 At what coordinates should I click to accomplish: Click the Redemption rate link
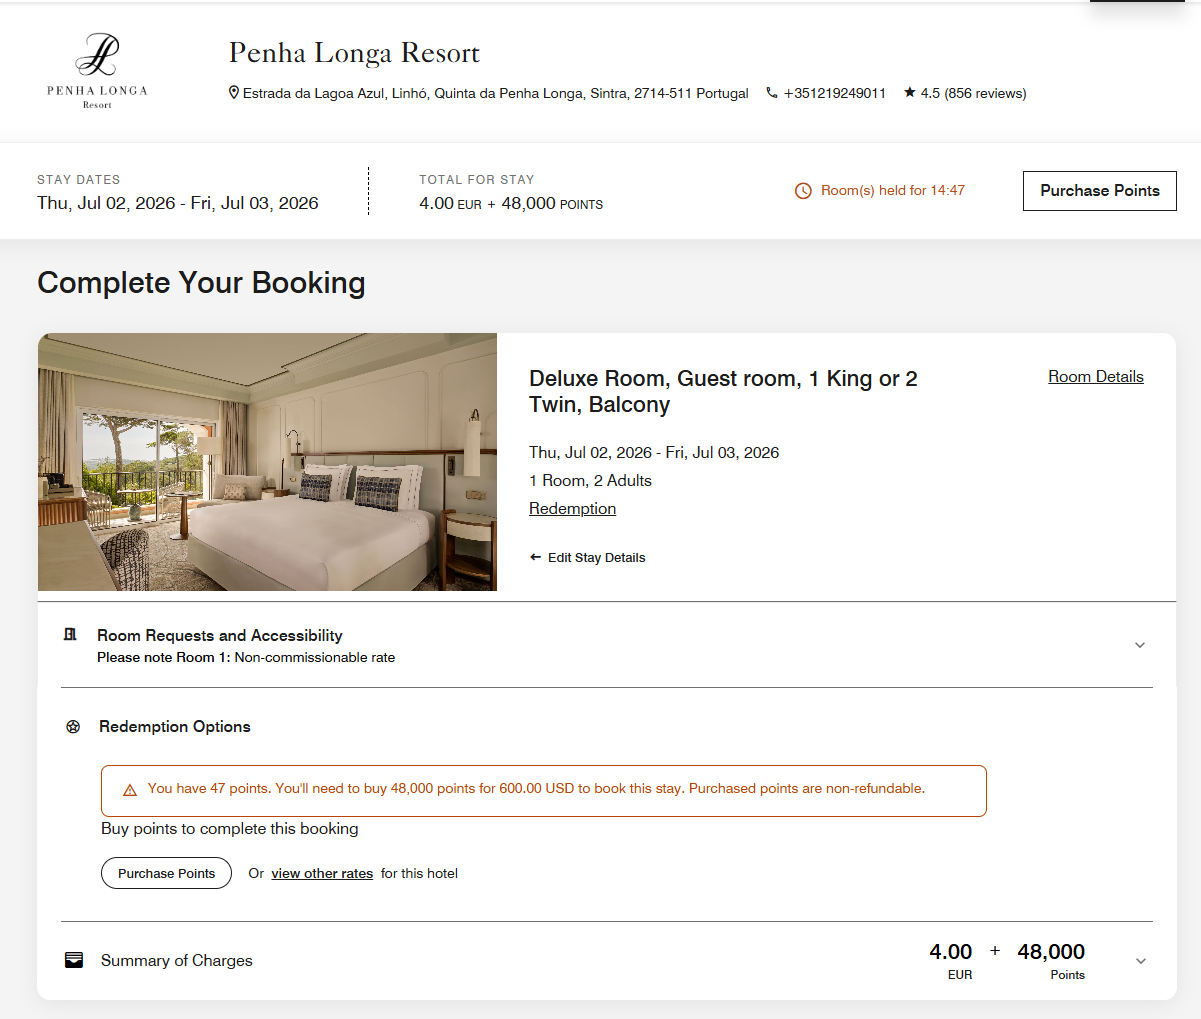point(572,508)
